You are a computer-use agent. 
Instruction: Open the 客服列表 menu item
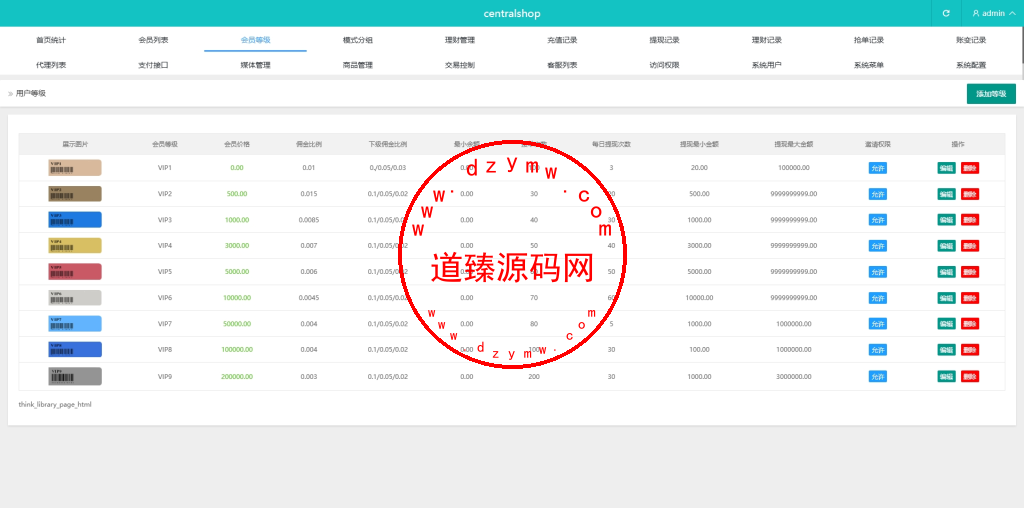click(562, 65)
